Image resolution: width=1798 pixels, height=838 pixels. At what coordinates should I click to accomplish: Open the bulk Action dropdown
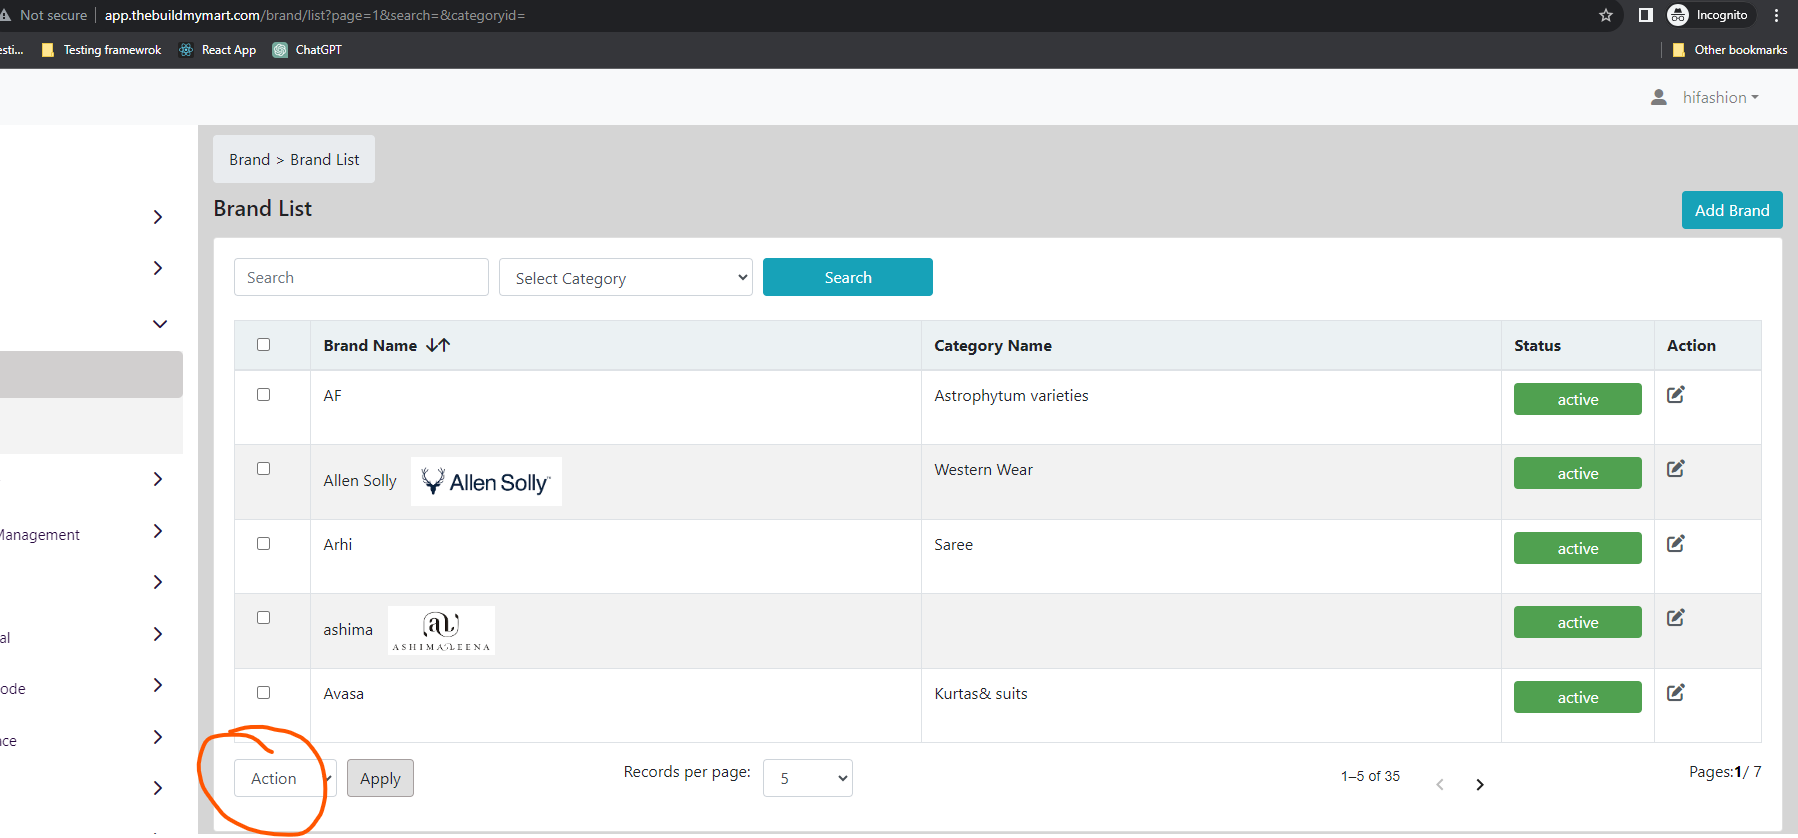click(285, 778)
